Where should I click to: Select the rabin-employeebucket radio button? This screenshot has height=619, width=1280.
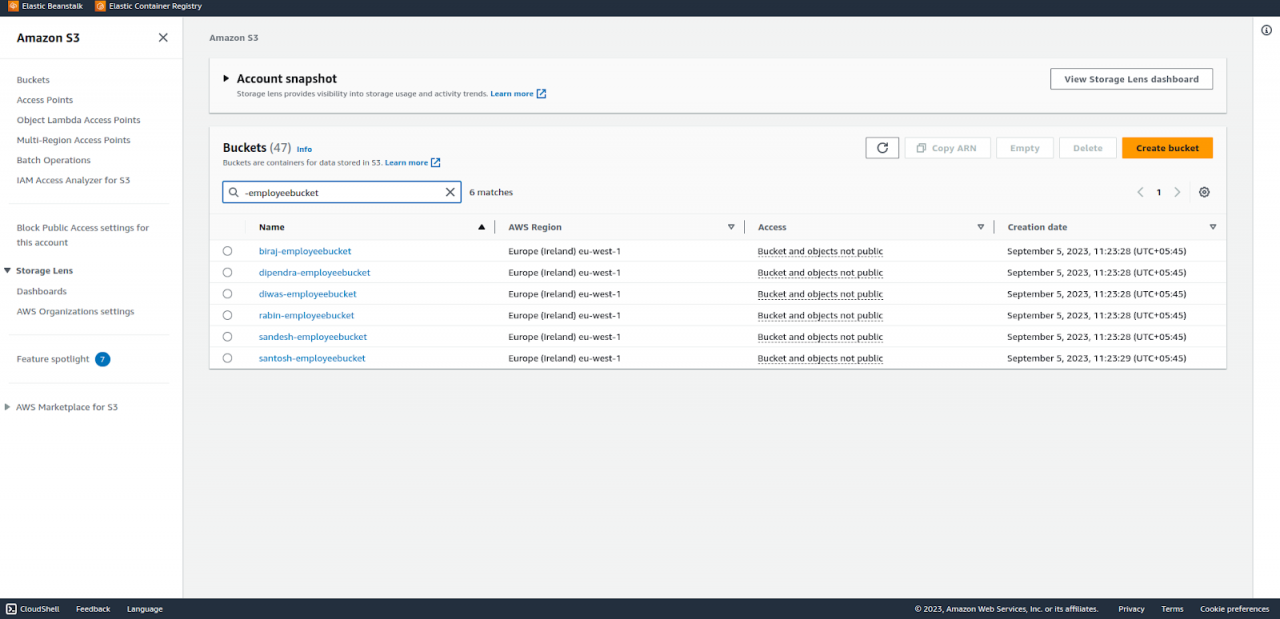(227, 315)
